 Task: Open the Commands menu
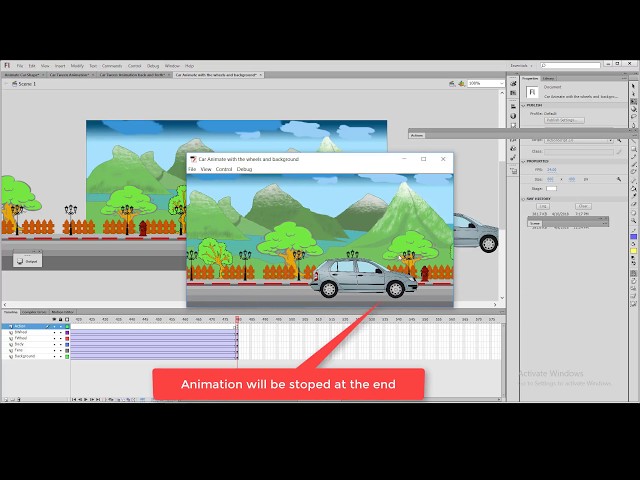click(112, 66)
